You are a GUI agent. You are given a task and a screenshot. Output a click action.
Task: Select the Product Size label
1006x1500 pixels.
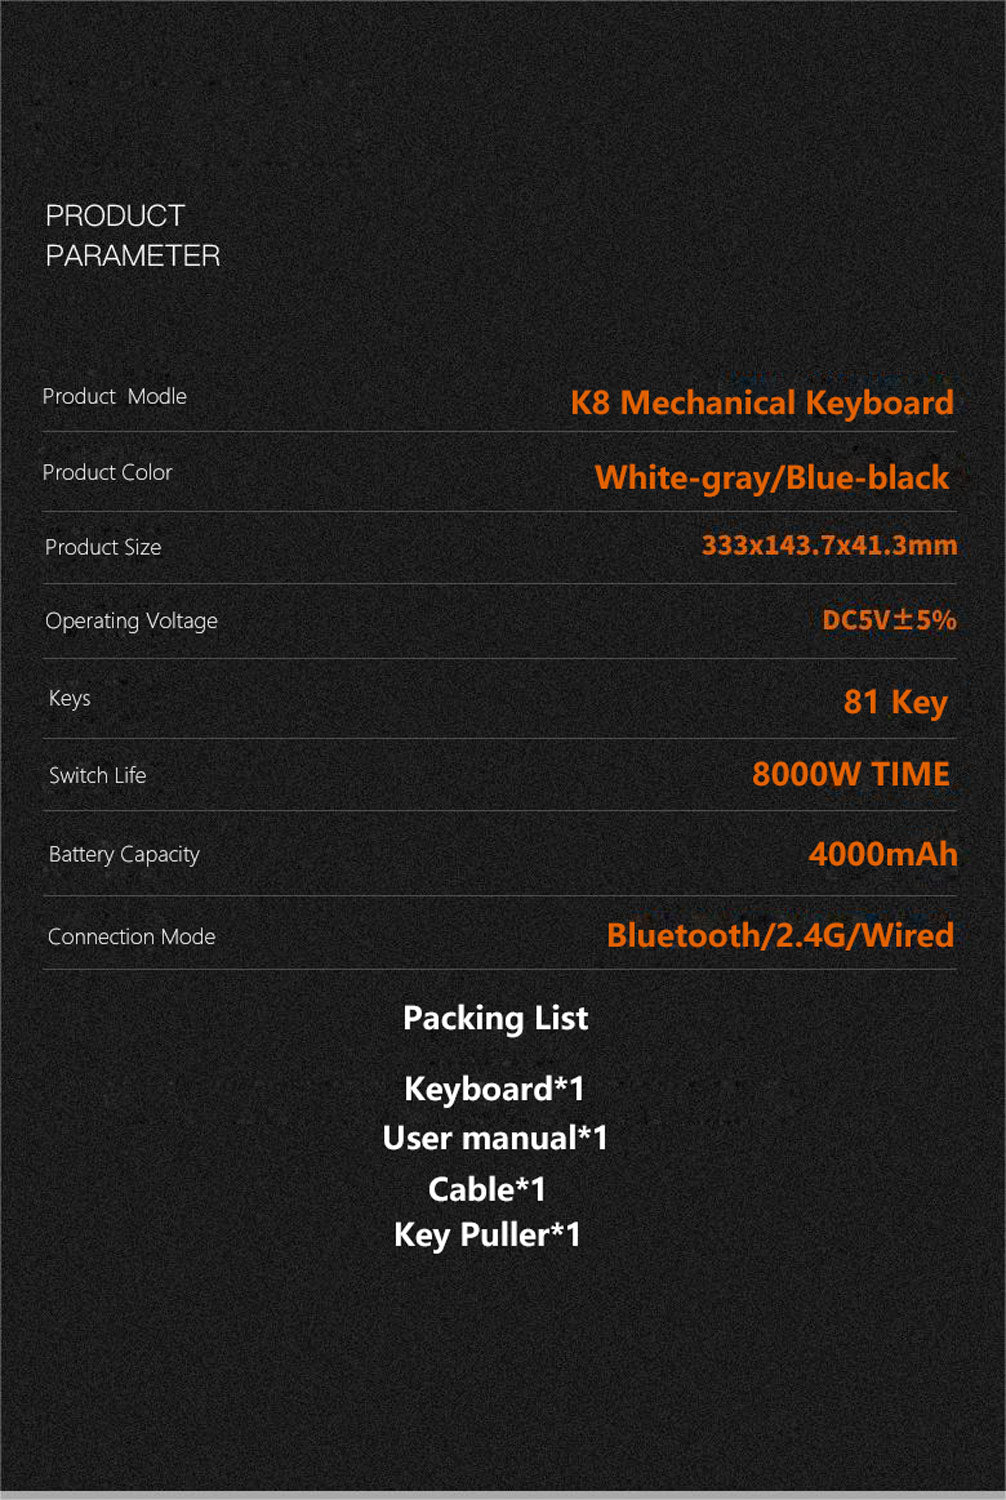tap(103, 547)
